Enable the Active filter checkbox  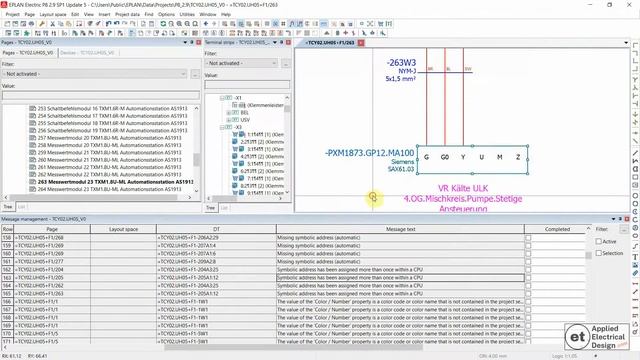tap(598, 241)
